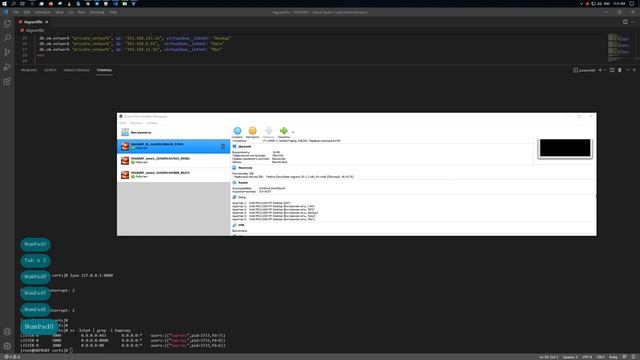Select the Vagrantfile editor tab

[x=33, y=22]
